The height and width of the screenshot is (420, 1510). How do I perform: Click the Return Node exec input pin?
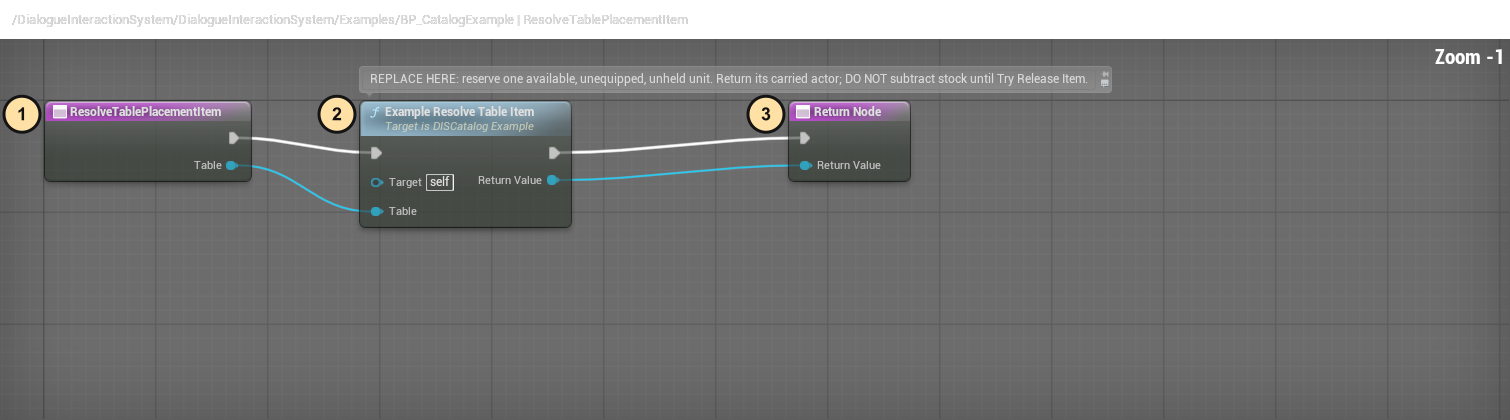coord(805,138)
